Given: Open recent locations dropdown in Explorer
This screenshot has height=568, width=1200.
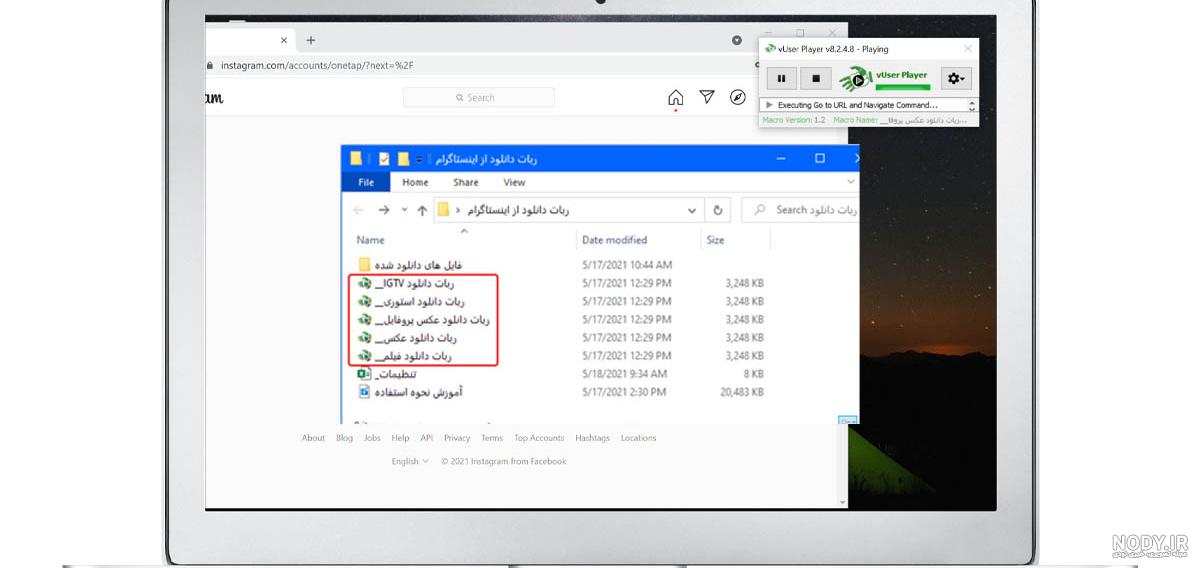Looking at the screenshot, I should [x=404, y=210].
